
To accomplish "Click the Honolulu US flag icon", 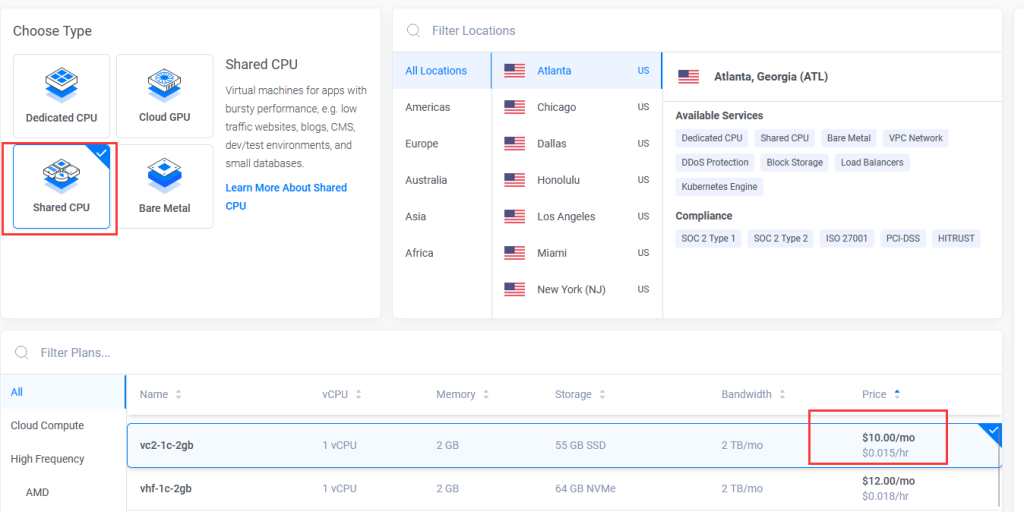I will 514,180.
